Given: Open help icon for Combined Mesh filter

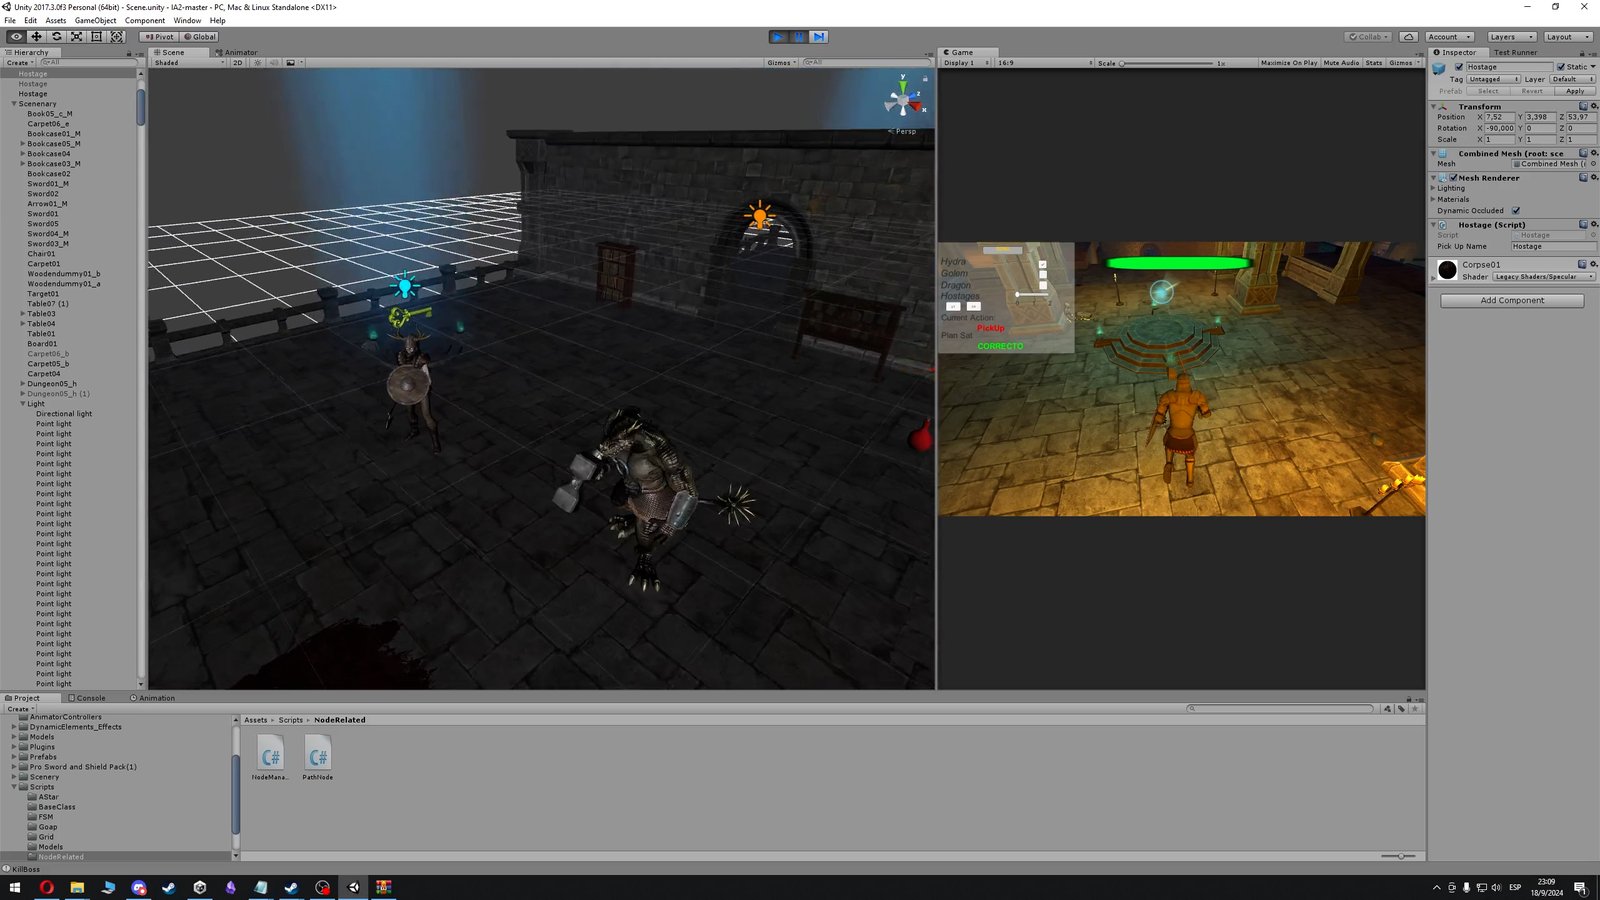Looking at the screenshot, I should coord(1583,153).
